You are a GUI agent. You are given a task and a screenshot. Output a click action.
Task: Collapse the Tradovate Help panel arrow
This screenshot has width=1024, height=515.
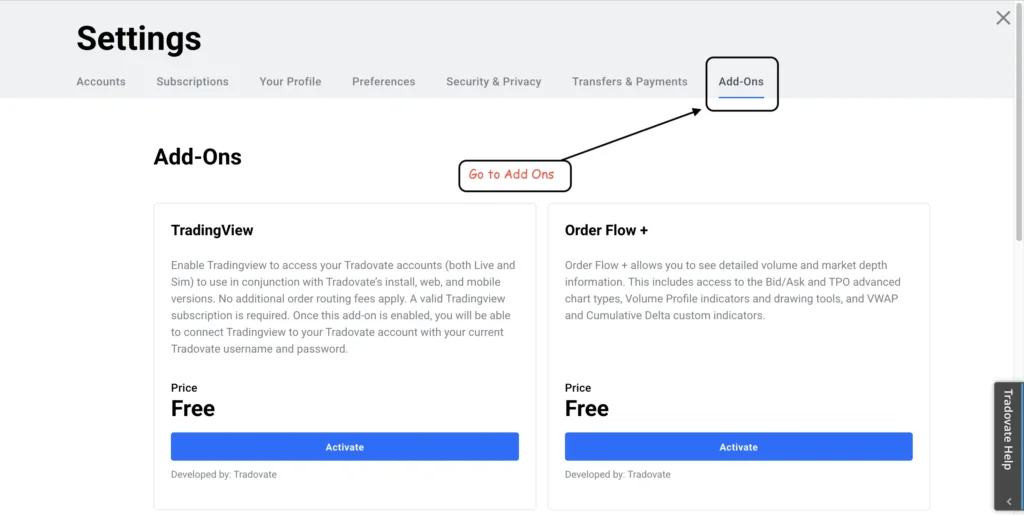[x=1008, y=500]
